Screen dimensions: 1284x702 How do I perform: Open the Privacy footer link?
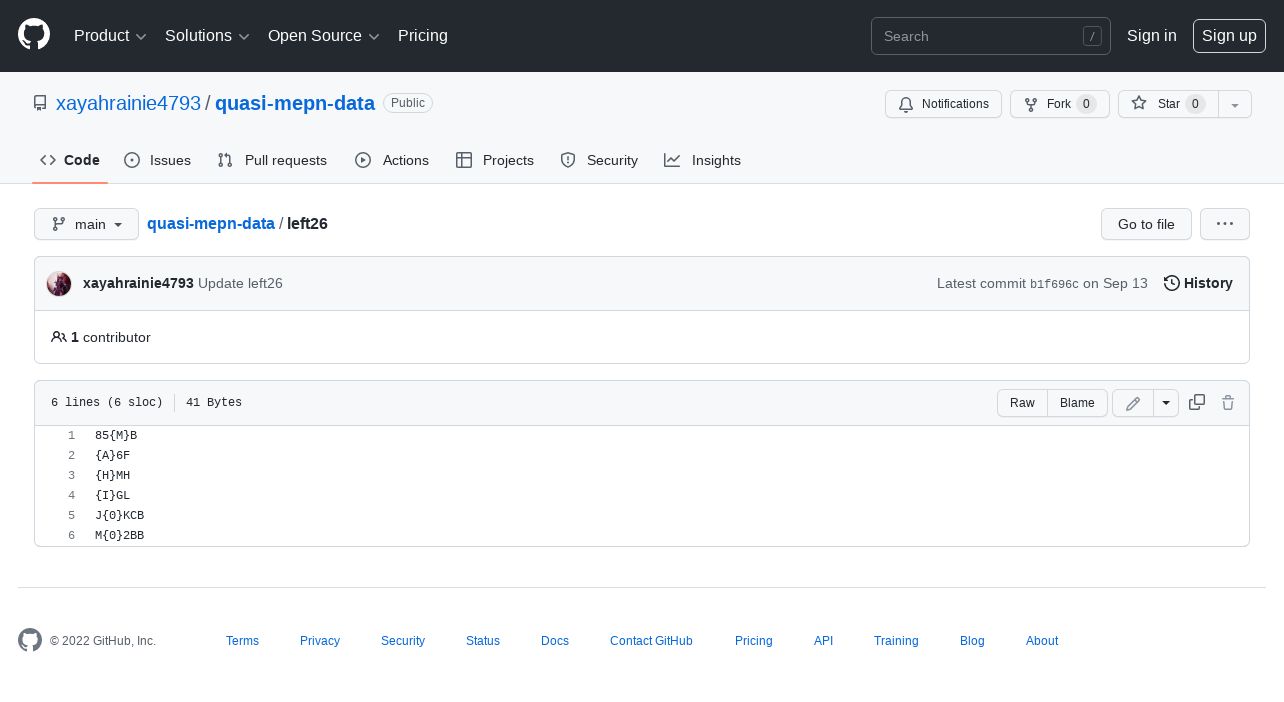tap(320, 641)
